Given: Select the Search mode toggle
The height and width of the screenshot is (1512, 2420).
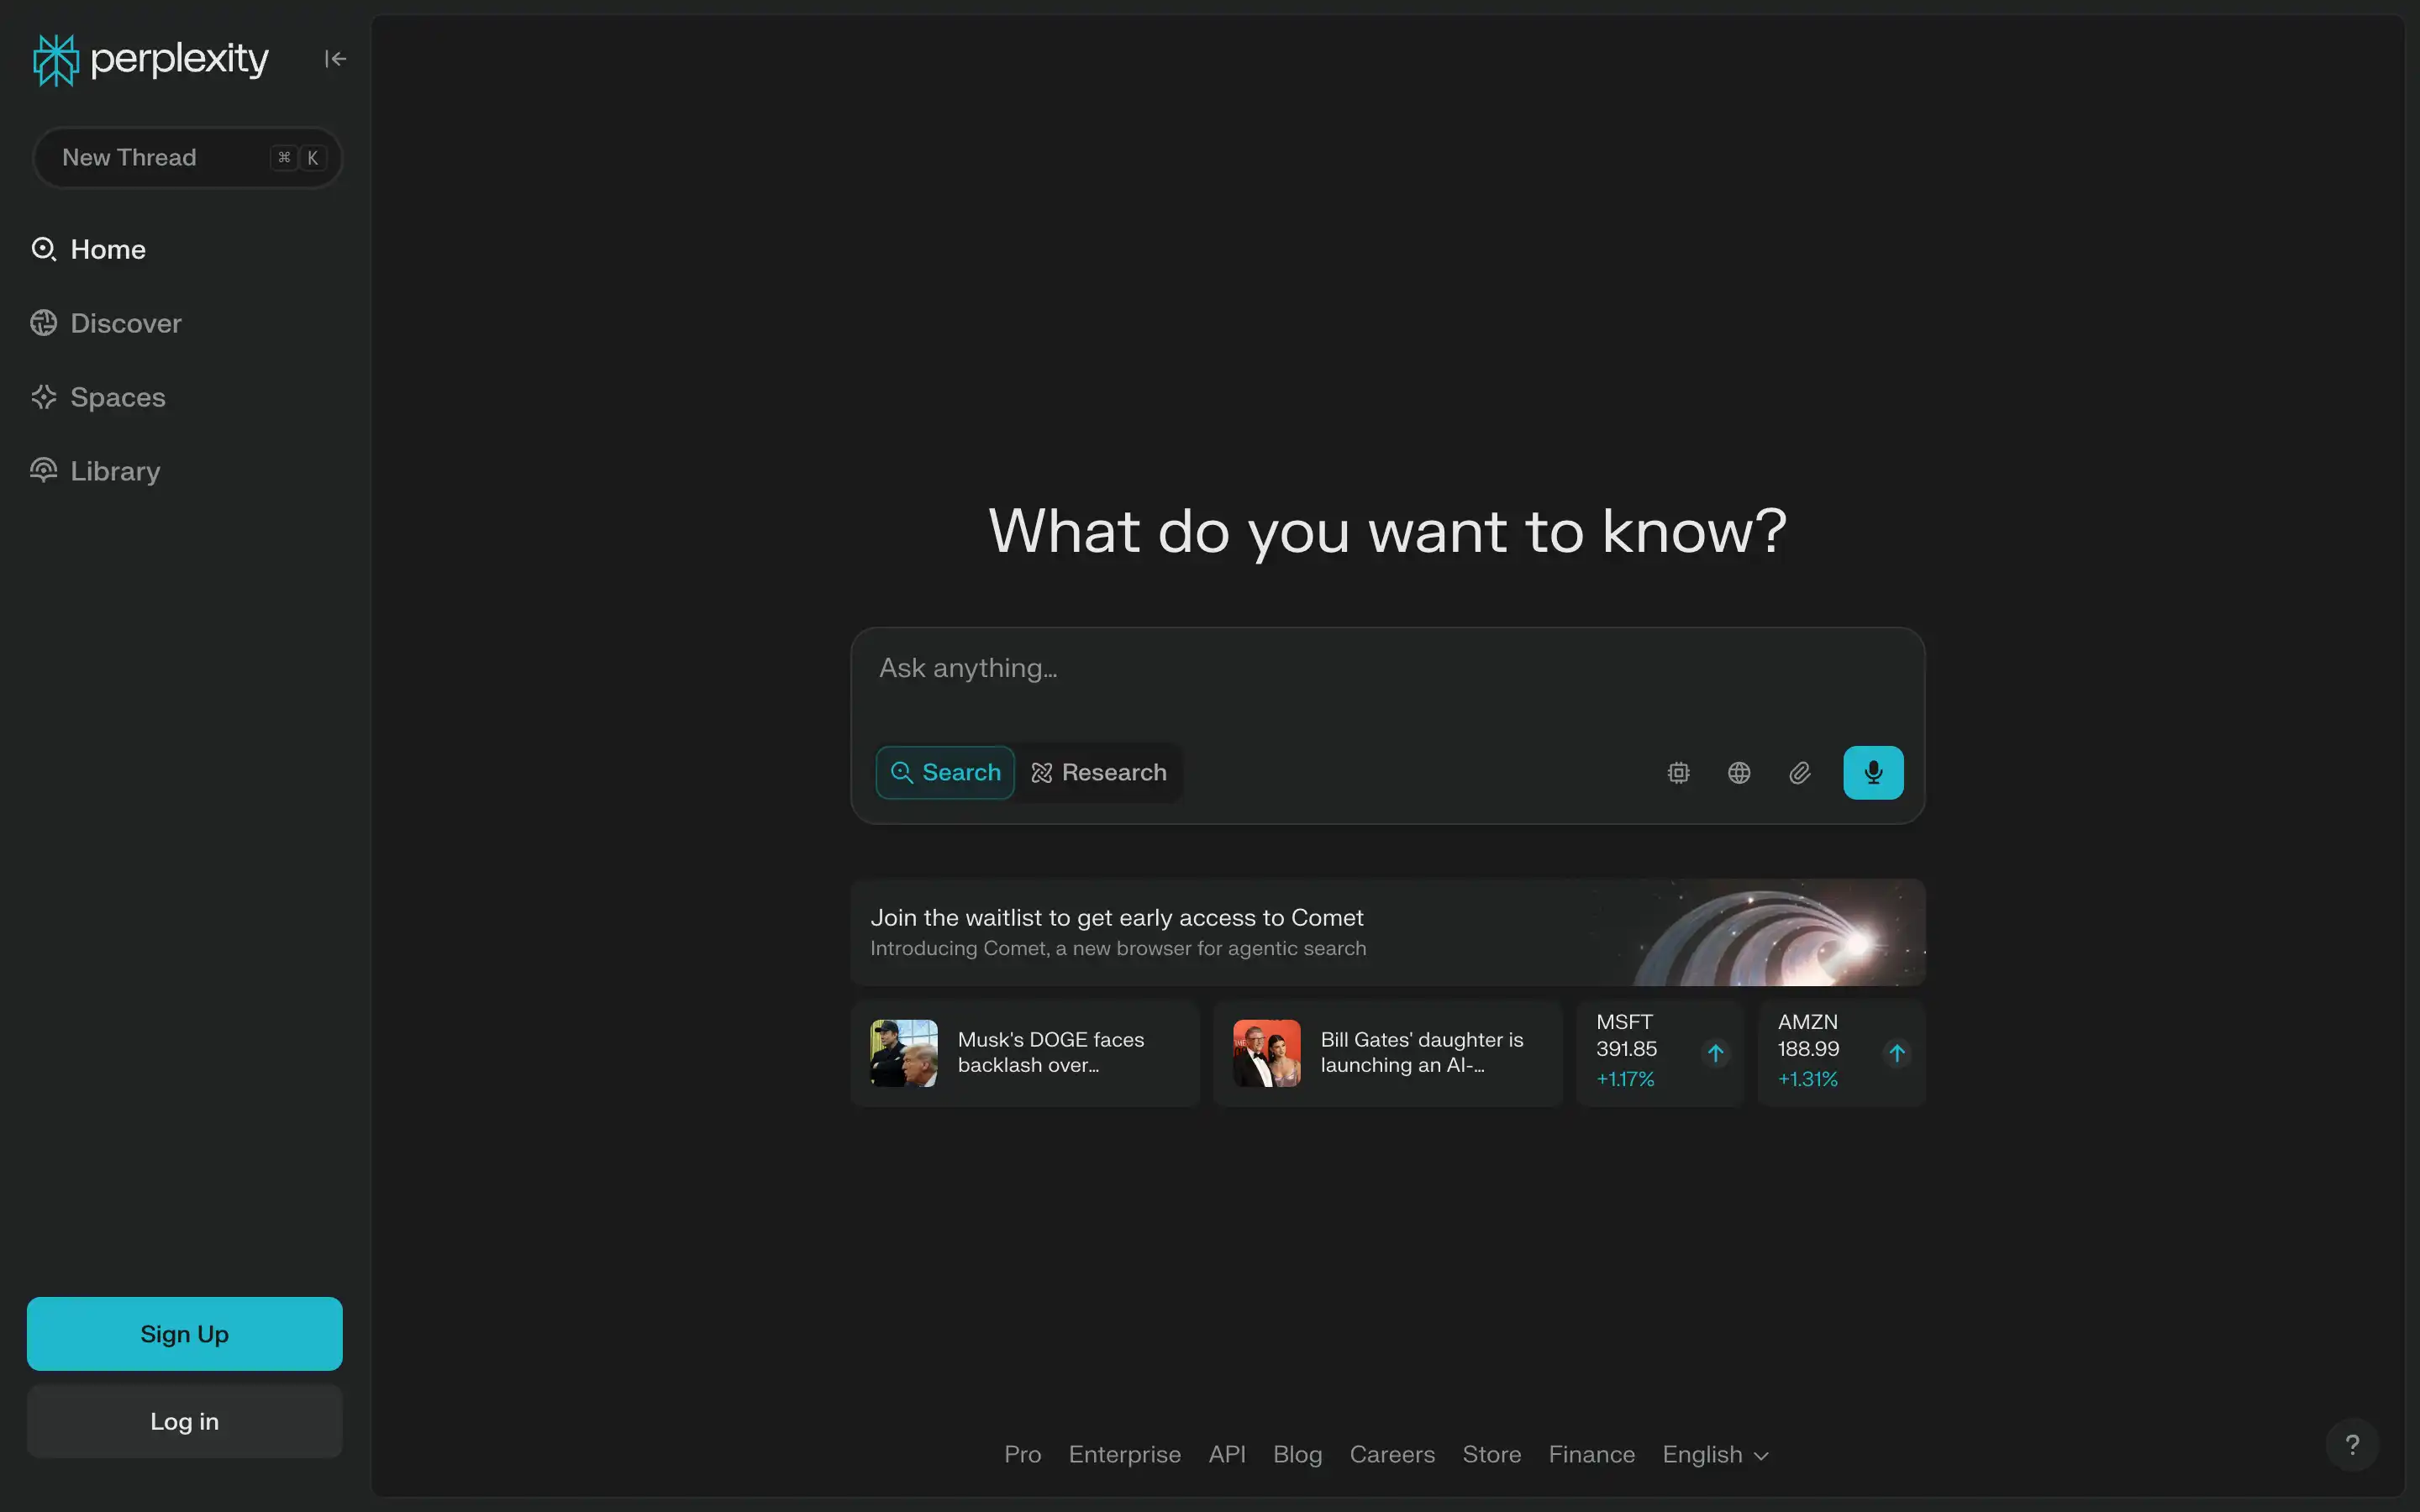Looking at the screenshot, I should [x=945, y=773].
